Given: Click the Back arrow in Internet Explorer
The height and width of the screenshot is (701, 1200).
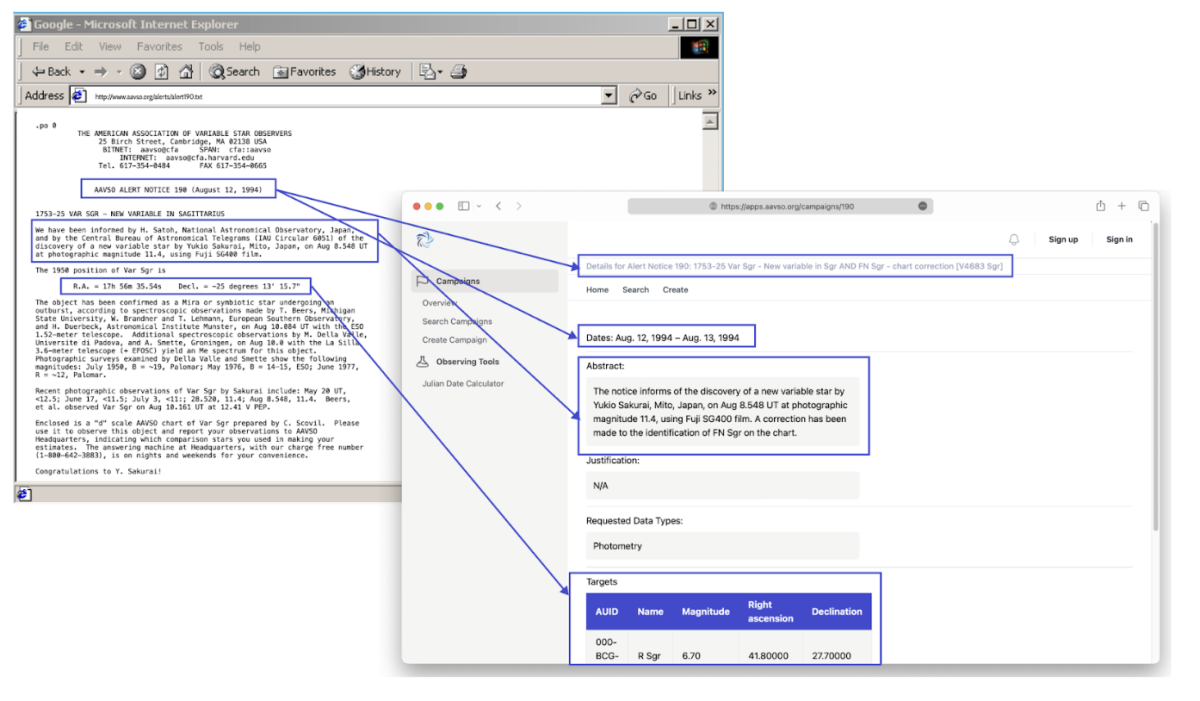Looking at the screenshot, I should tap(52, 72).
